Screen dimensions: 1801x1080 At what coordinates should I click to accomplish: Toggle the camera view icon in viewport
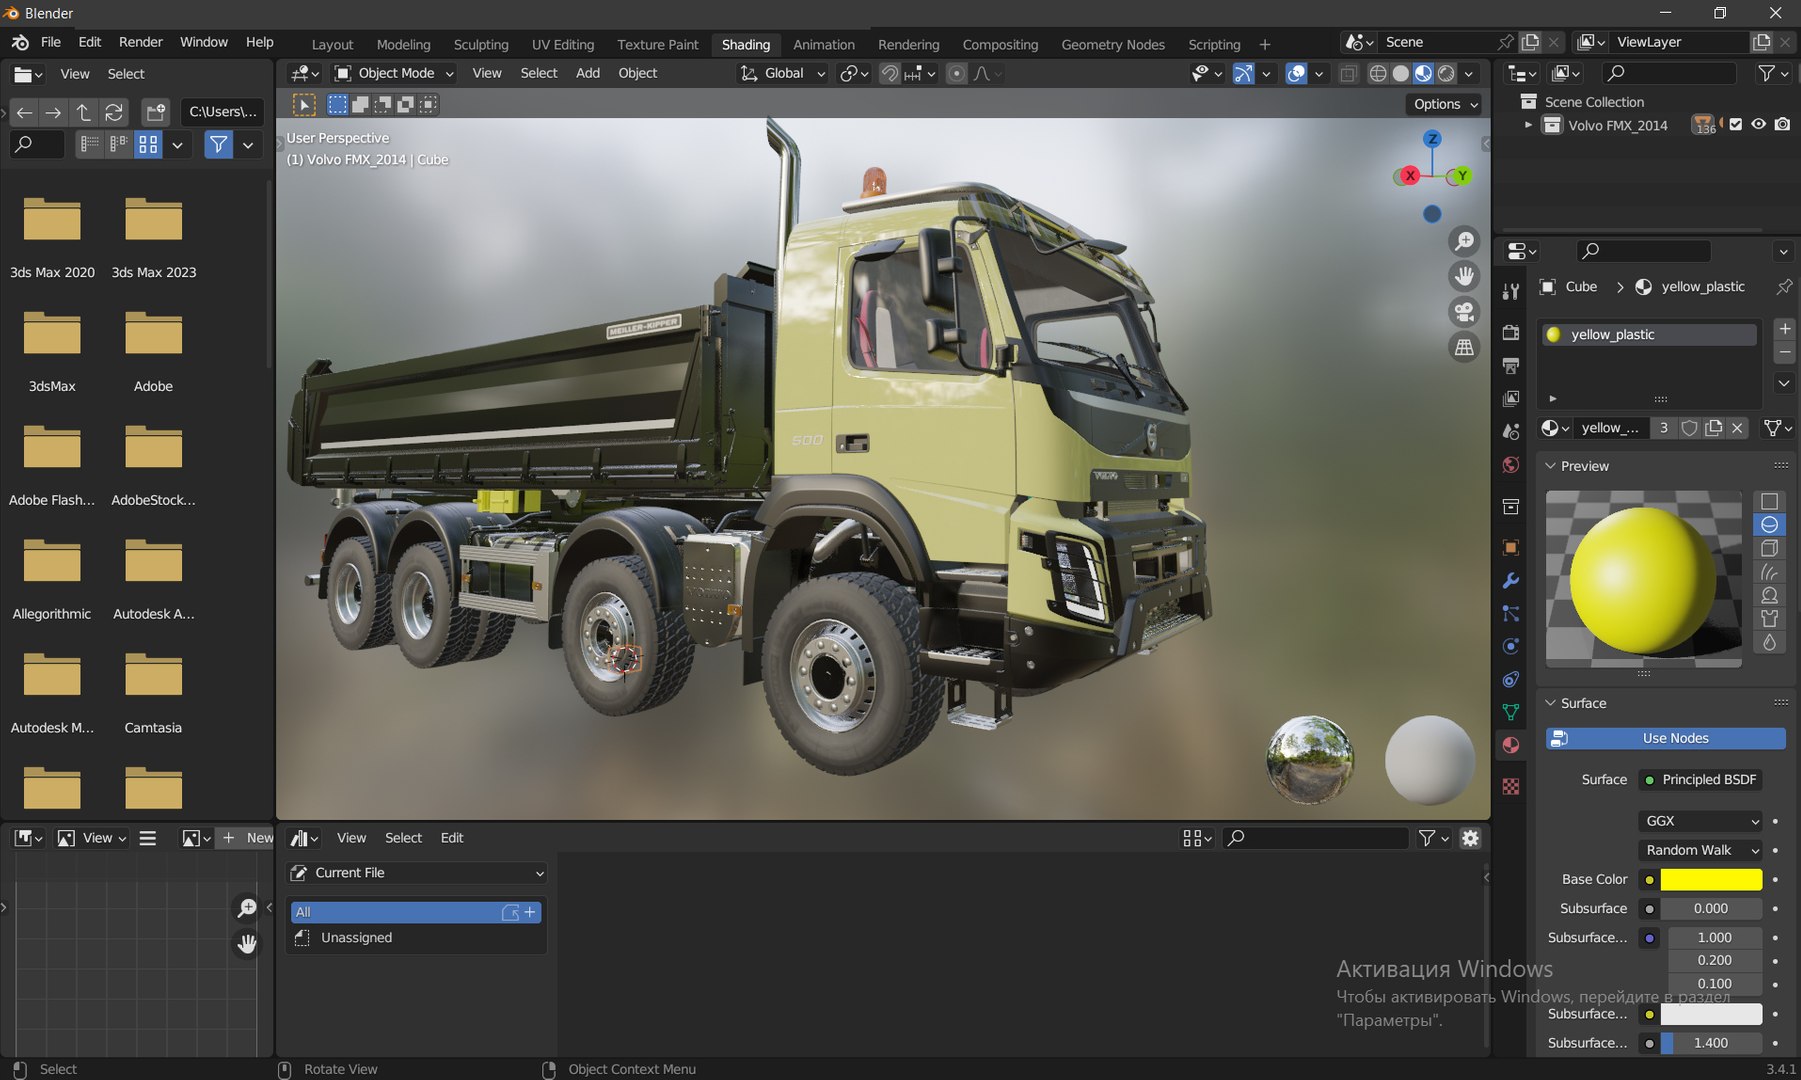(1464, 312)
